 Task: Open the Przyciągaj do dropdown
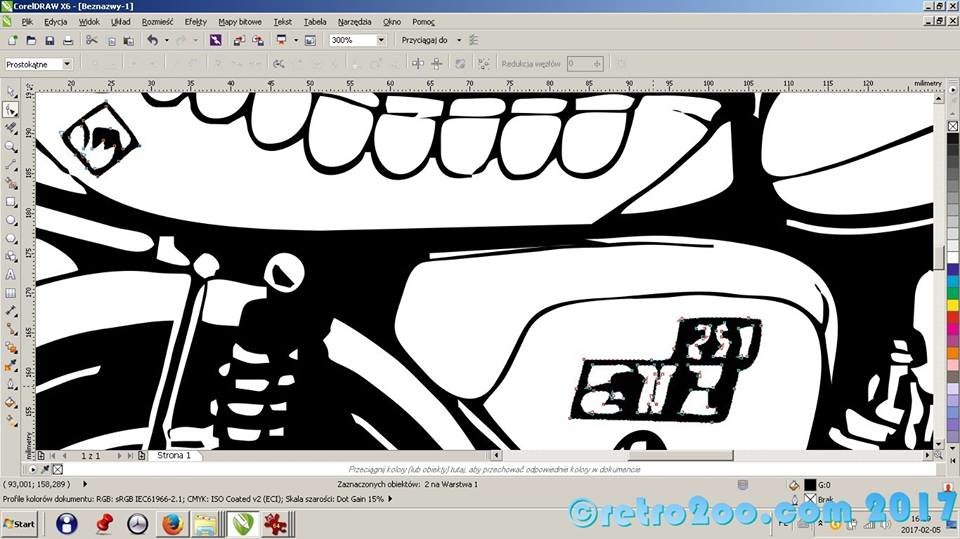(458, 40)
